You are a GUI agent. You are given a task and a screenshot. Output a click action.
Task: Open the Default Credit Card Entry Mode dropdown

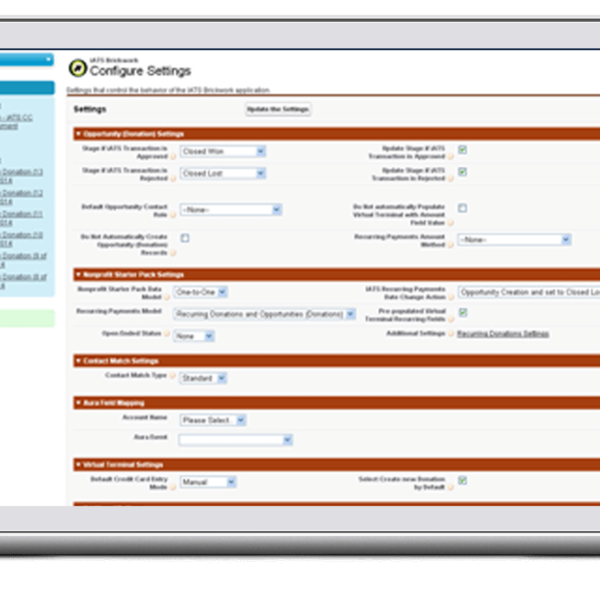pyautogui.click(x=208, y=482)
